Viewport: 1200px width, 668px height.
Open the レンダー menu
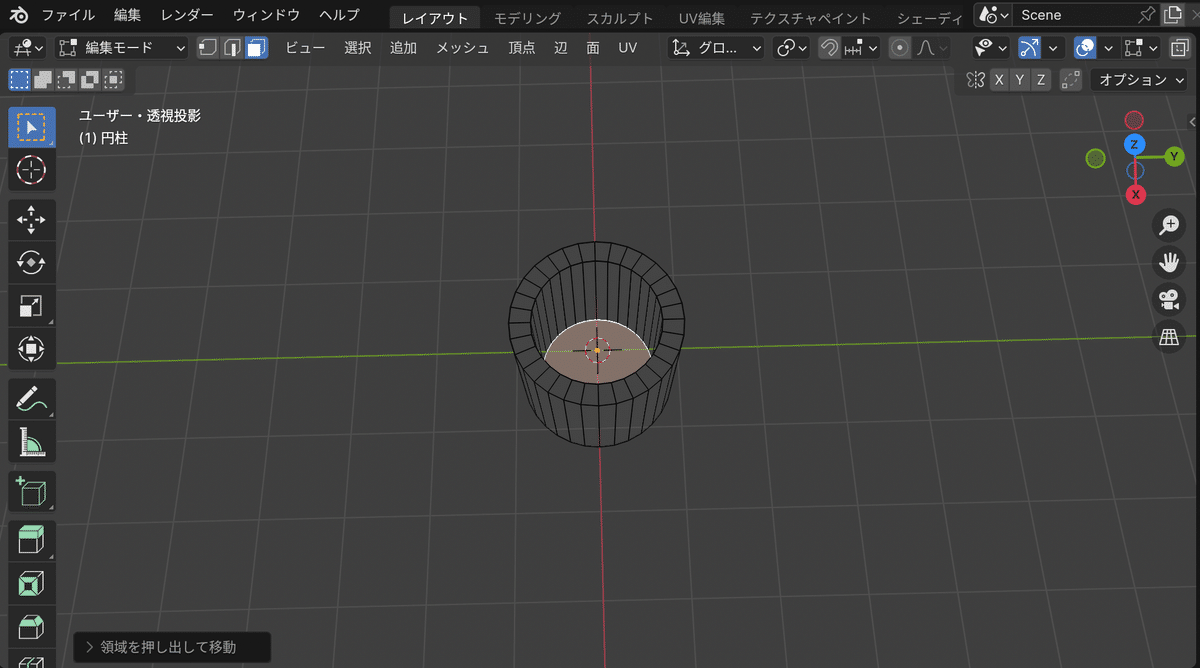point(187,15)
